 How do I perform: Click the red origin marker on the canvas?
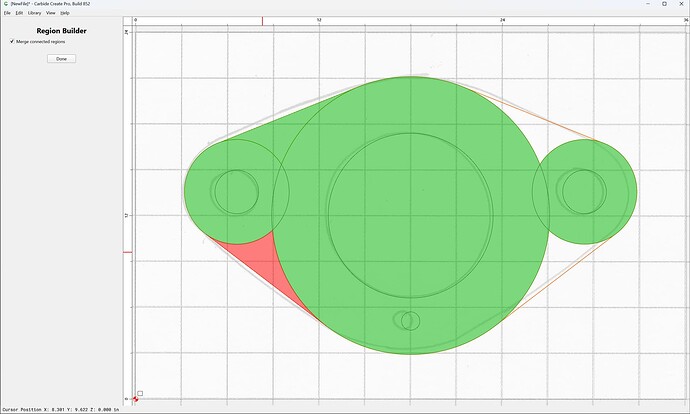pos(136,399)
